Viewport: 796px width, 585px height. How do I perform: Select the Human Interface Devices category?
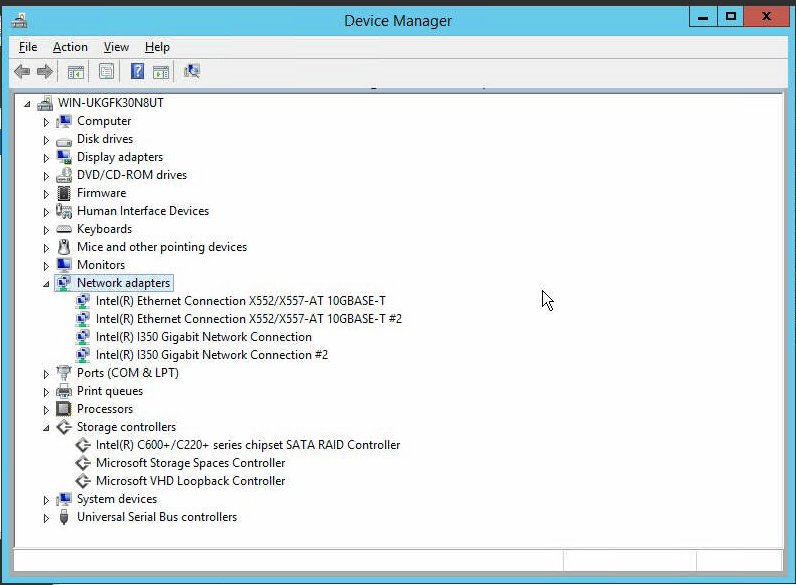(143, 211)
